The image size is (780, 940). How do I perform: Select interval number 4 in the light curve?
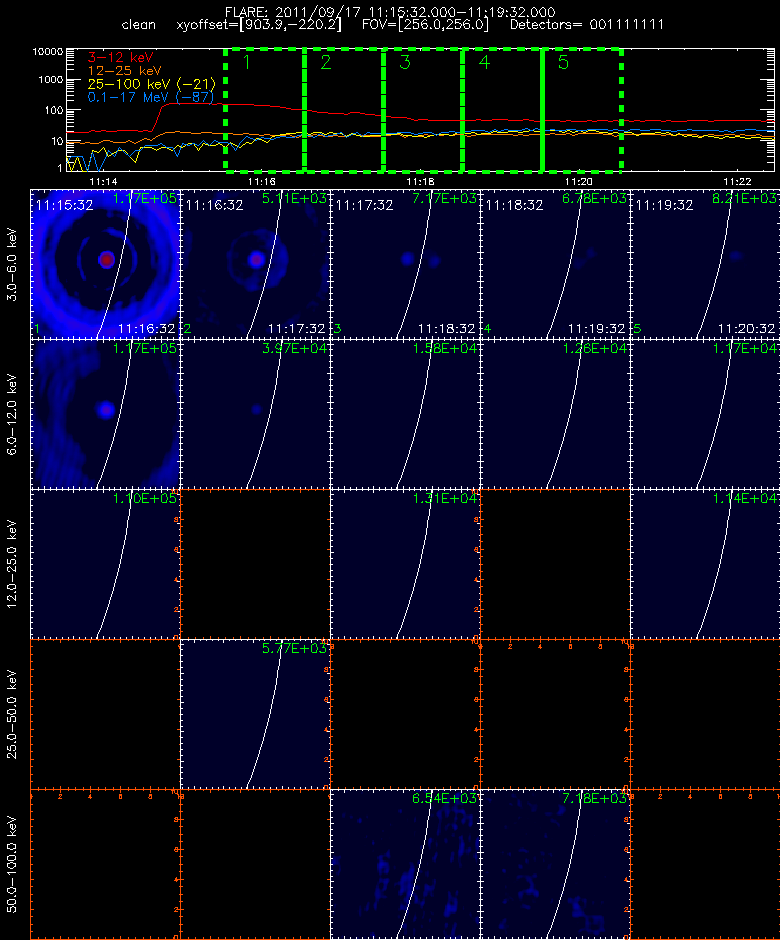pos(484,62)
